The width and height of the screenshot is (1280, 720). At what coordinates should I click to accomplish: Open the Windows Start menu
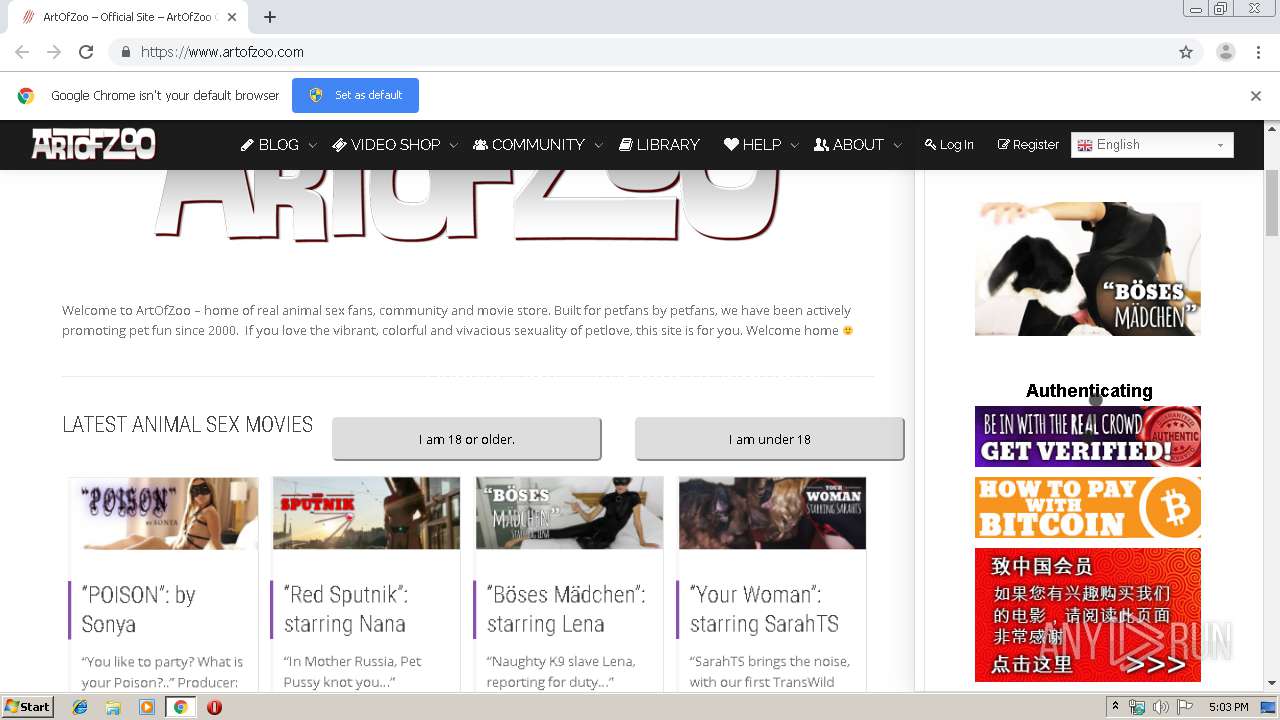click(28, 707)
